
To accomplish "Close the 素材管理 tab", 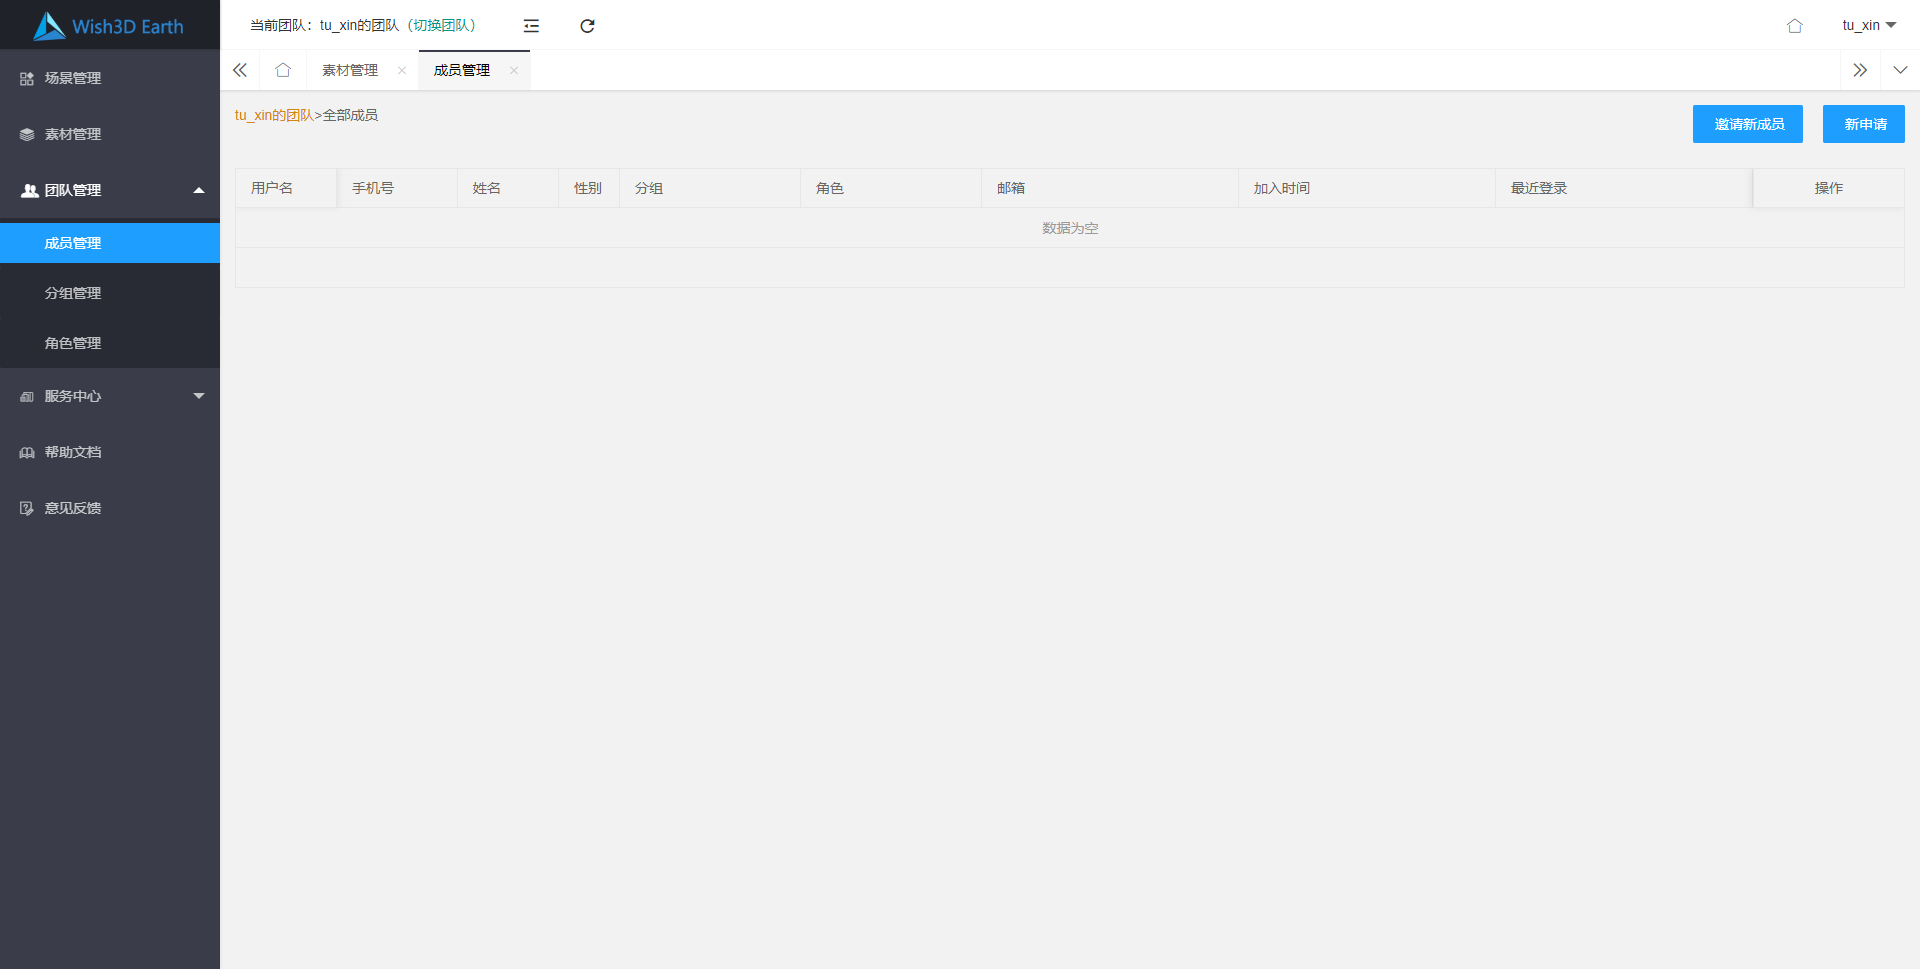I will tap(402, 70).
